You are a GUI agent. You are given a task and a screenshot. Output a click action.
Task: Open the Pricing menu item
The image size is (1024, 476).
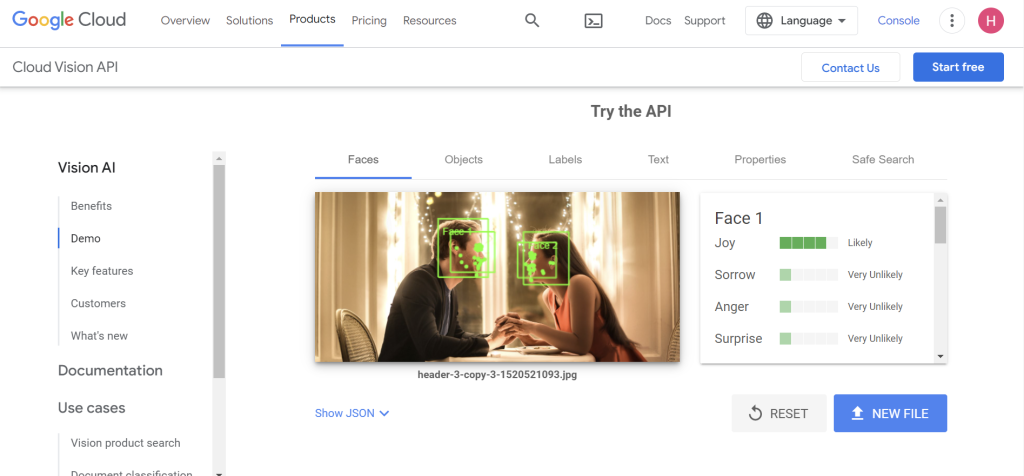click(x=369, y=21)
